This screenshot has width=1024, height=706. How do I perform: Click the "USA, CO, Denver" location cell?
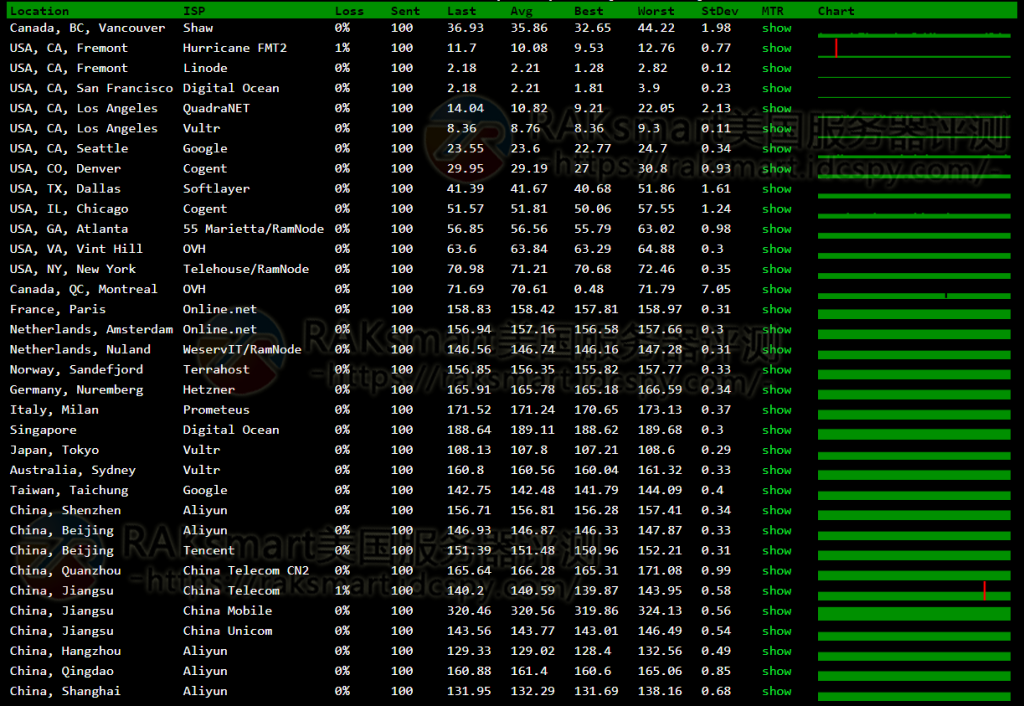65,168
